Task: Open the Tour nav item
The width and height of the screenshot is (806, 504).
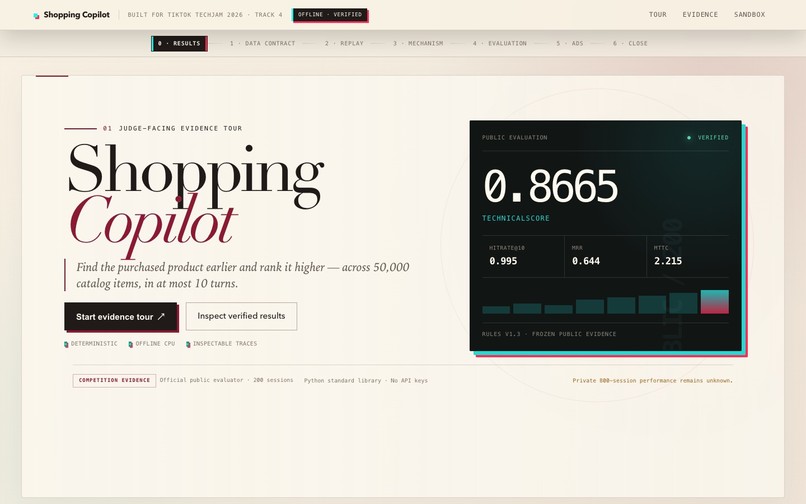Action: (657, 14)
